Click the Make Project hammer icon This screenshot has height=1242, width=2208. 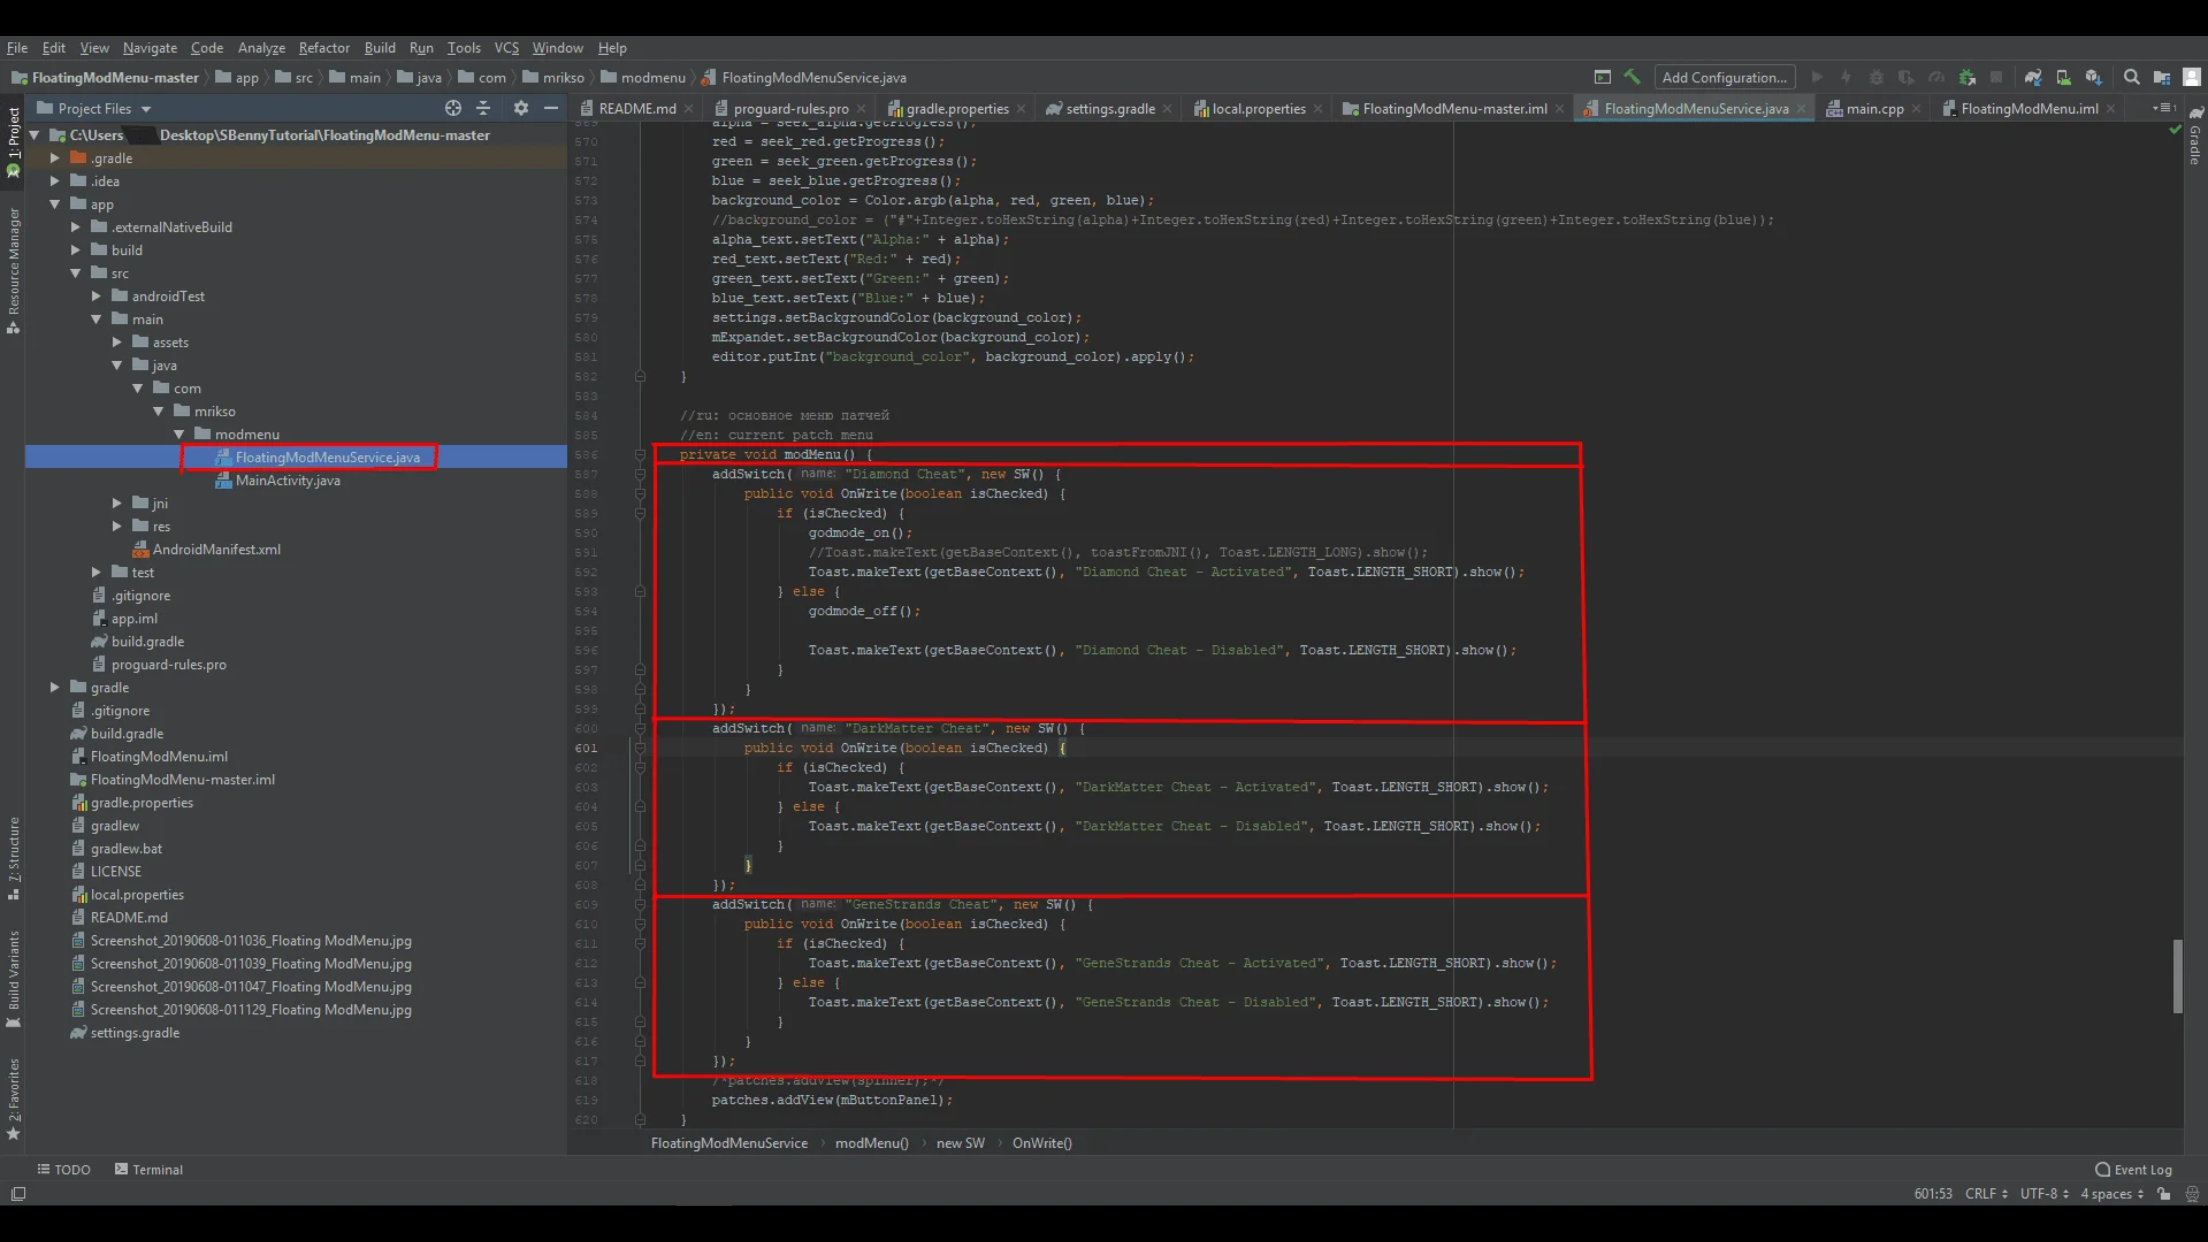pos(1632,77)
